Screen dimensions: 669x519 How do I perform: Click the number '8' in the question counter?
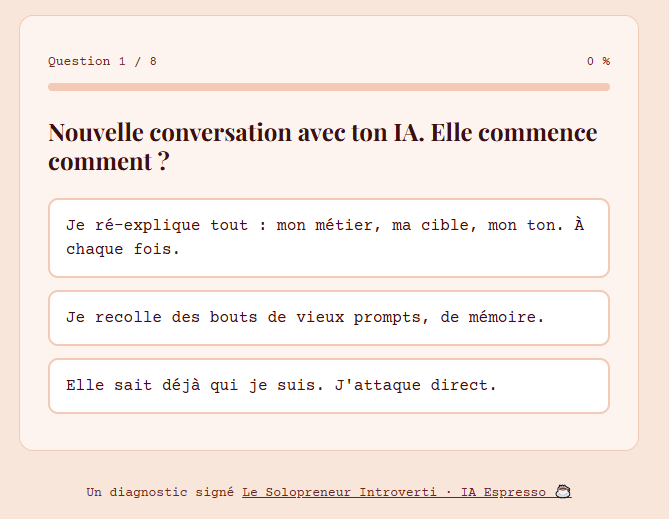(153, 61)
